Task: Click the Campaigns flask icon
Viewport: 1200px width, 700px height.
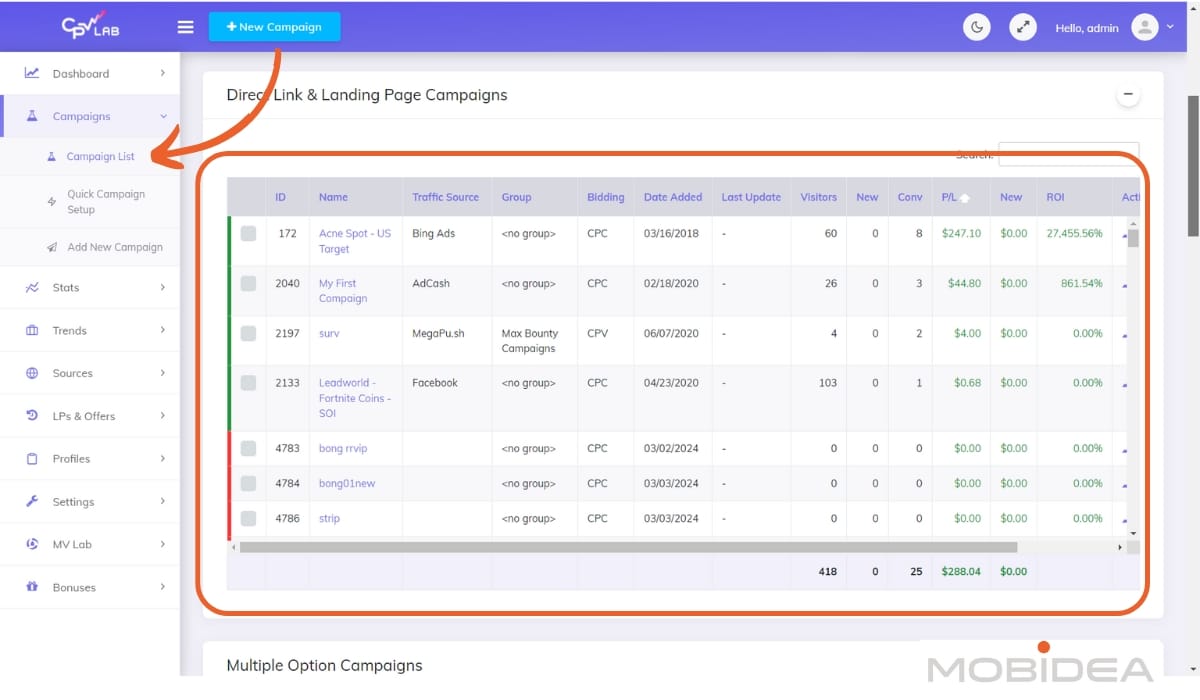Action: coord(32,116)
